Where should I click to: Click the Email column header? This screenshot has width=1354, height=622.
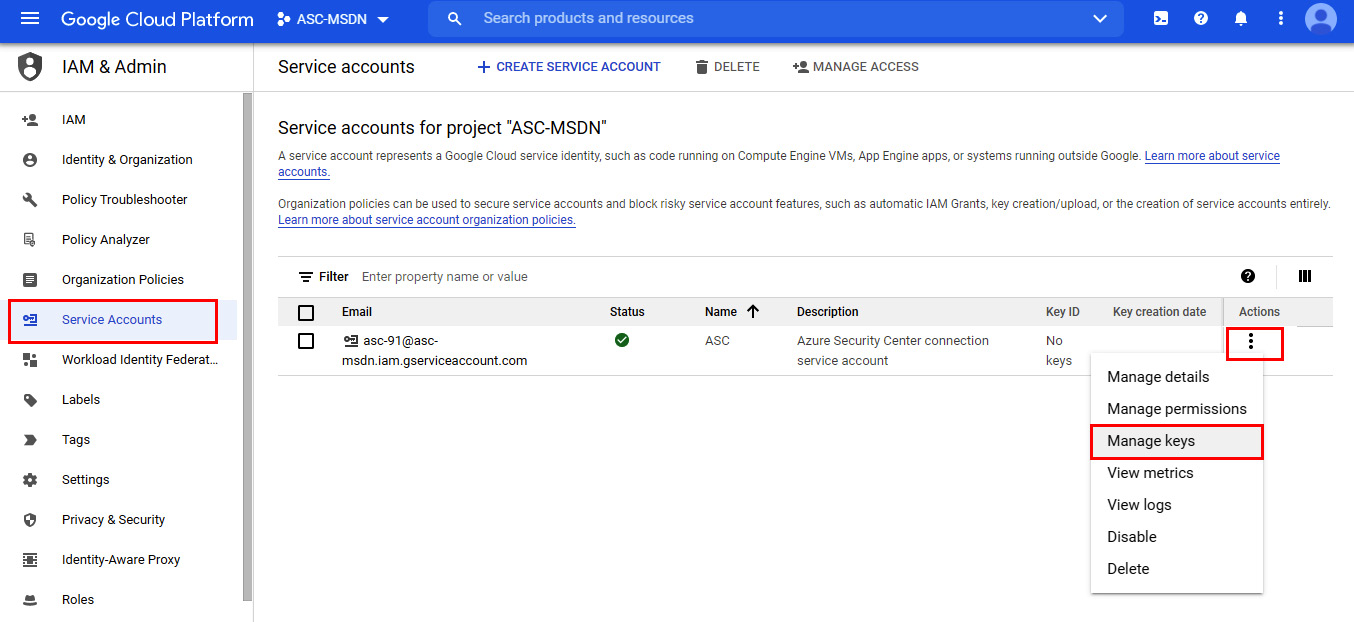(357, 312)
